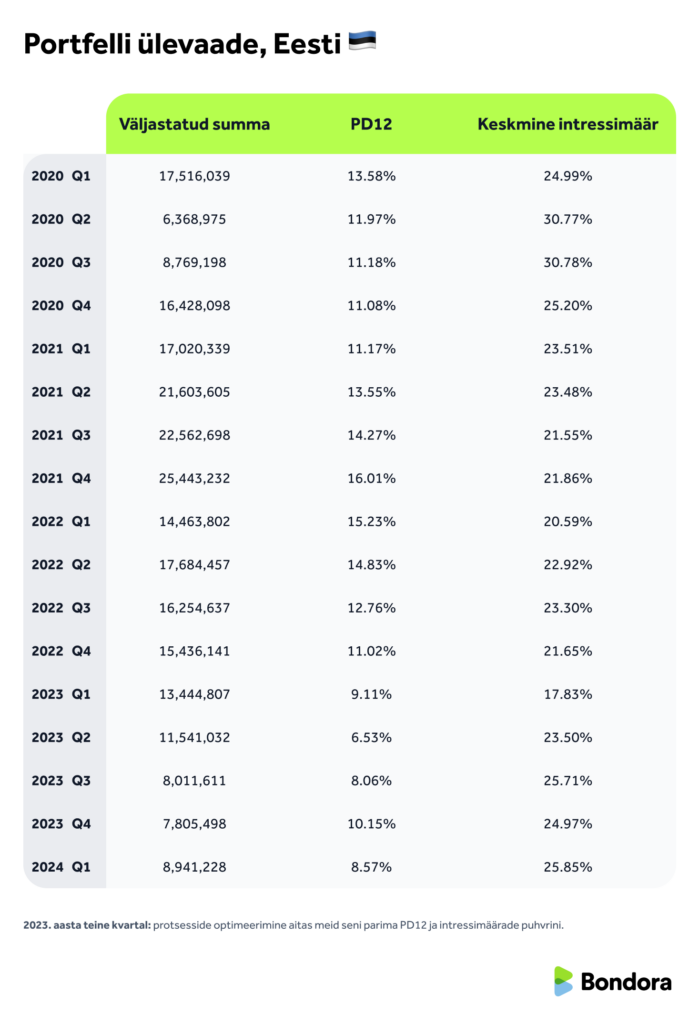
Task: Click the 30.78% interest rate cell
Action: point(567,262)
